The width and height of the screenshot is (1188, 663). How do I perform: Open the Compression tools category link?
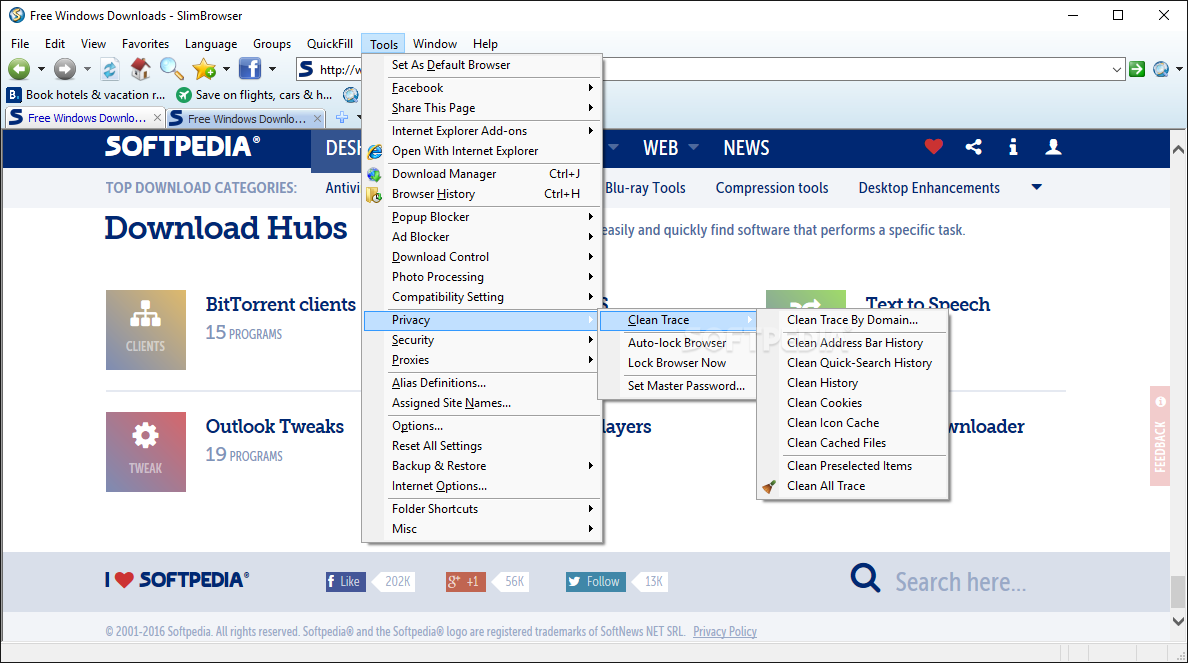(772, 188)
